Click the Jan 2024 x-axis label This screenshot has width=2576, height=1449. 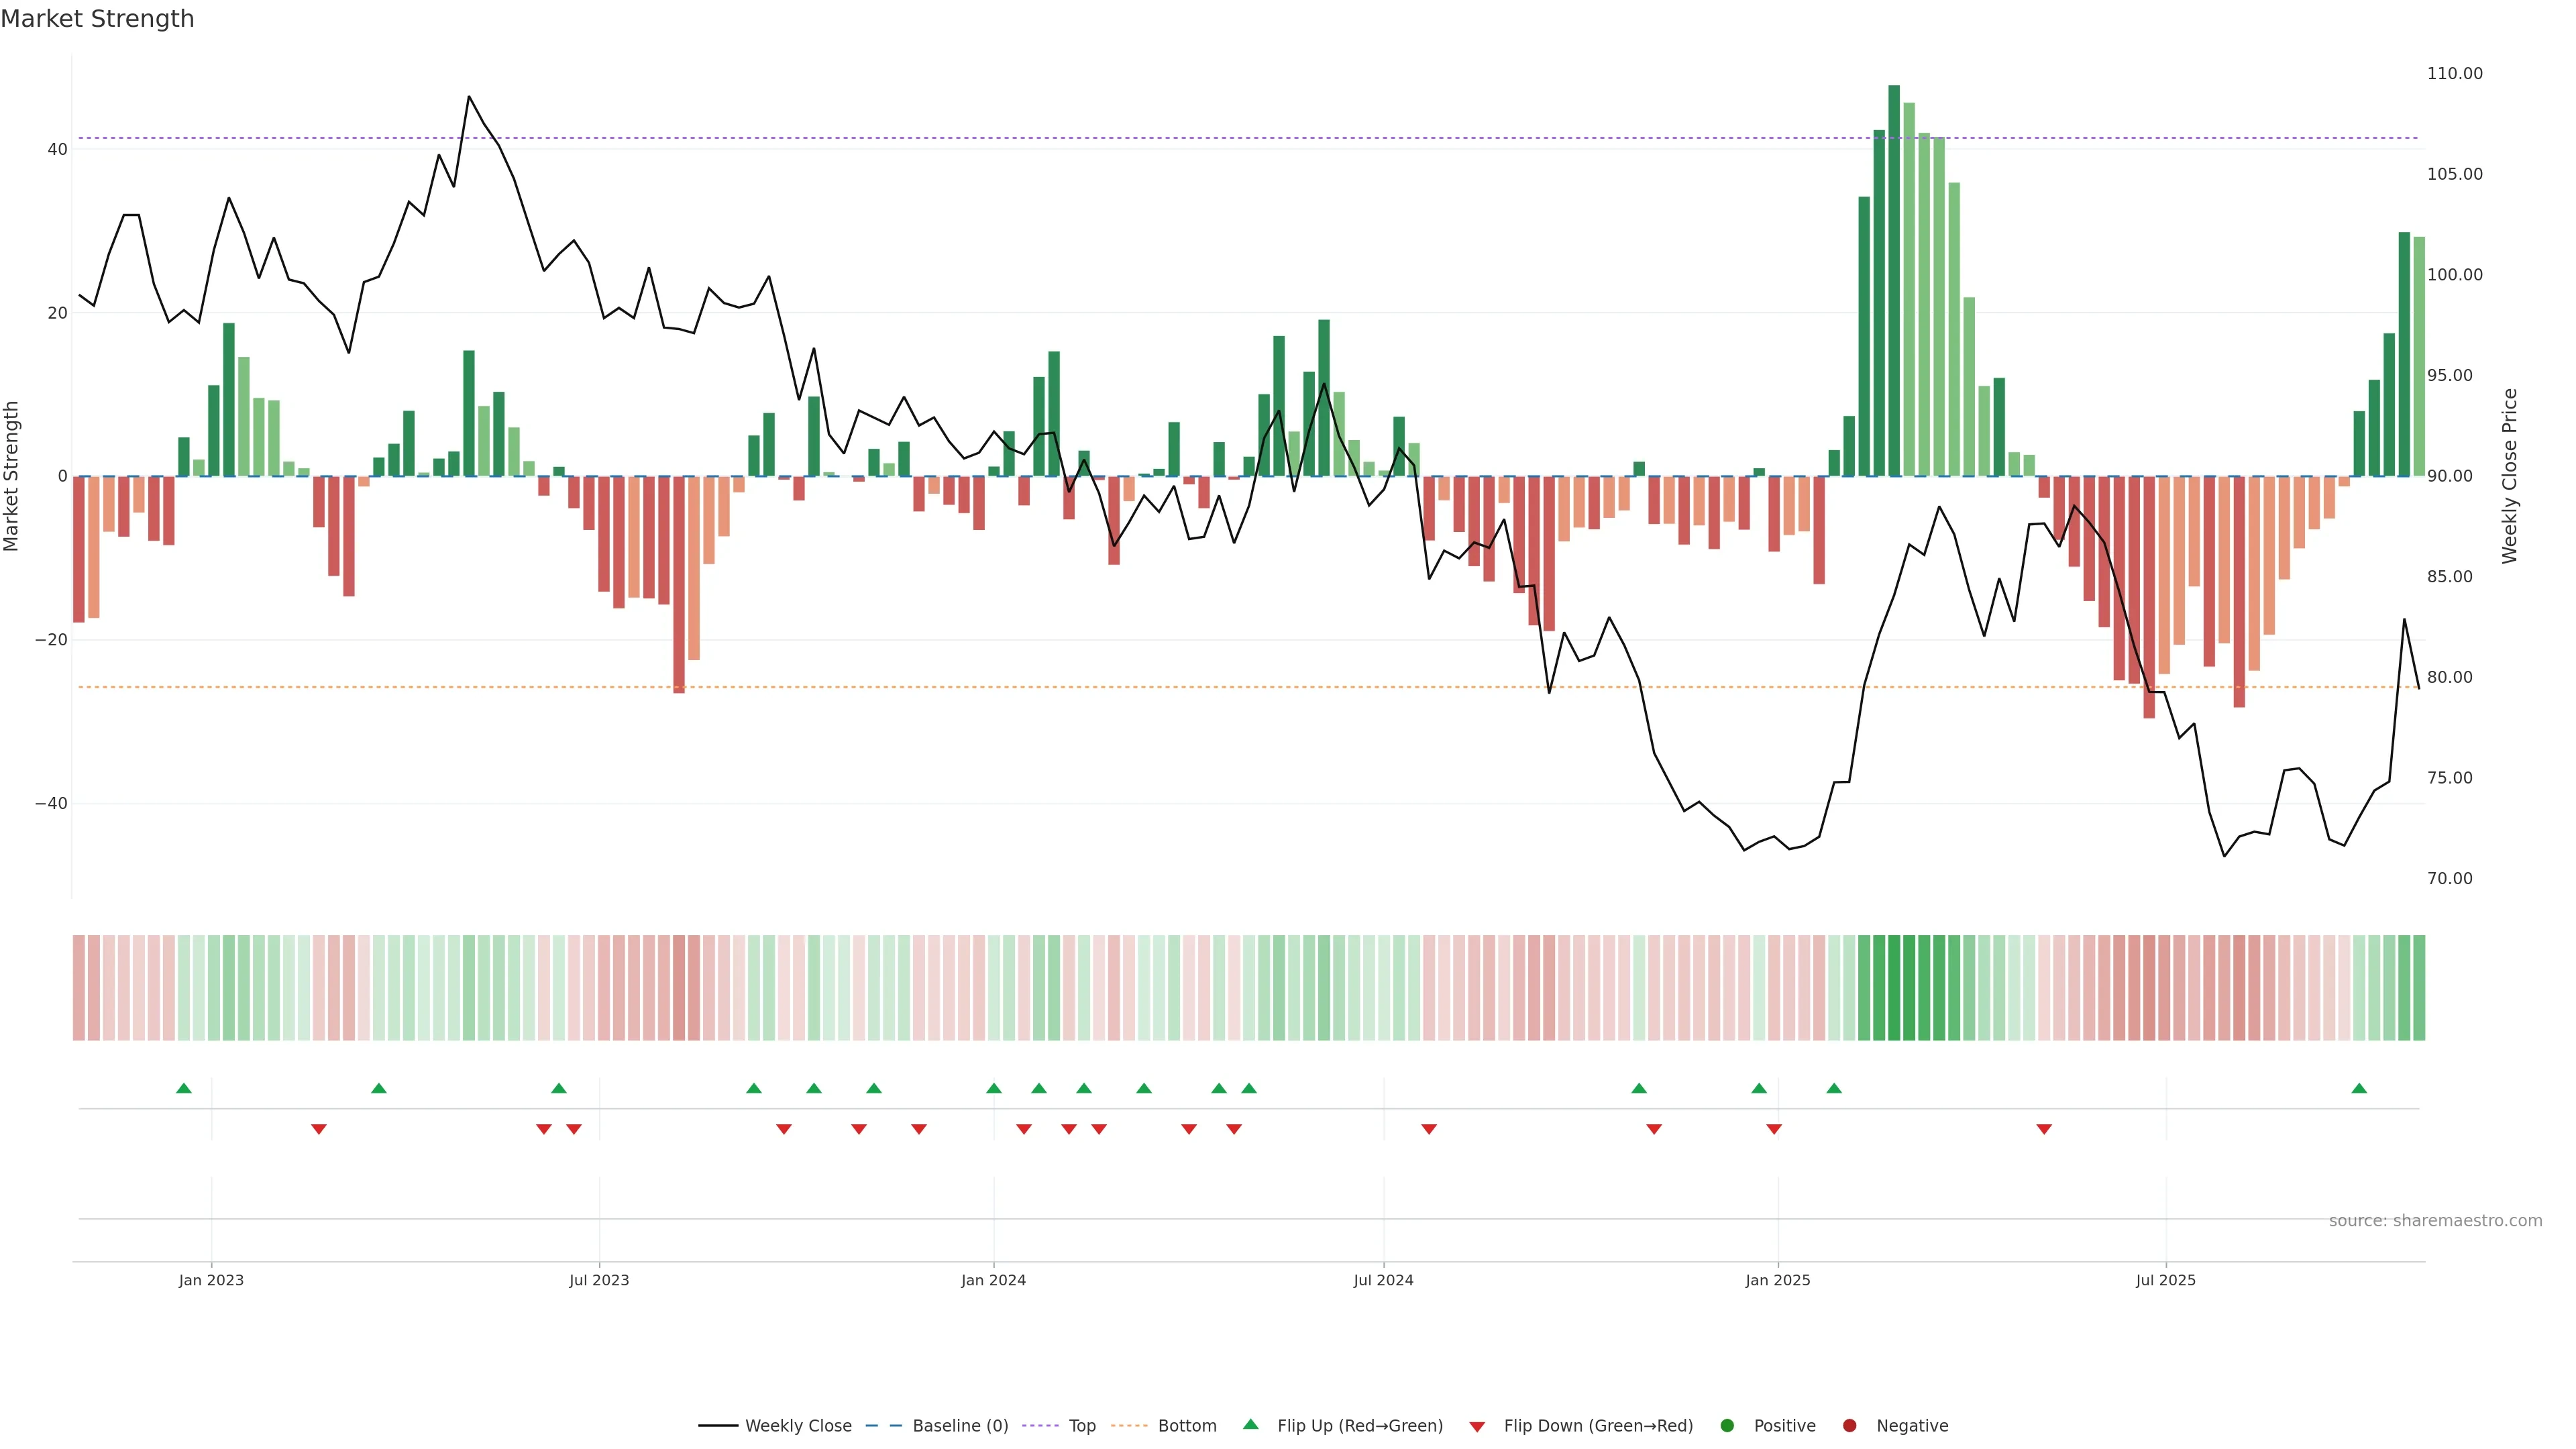[x=993, y=1280]
